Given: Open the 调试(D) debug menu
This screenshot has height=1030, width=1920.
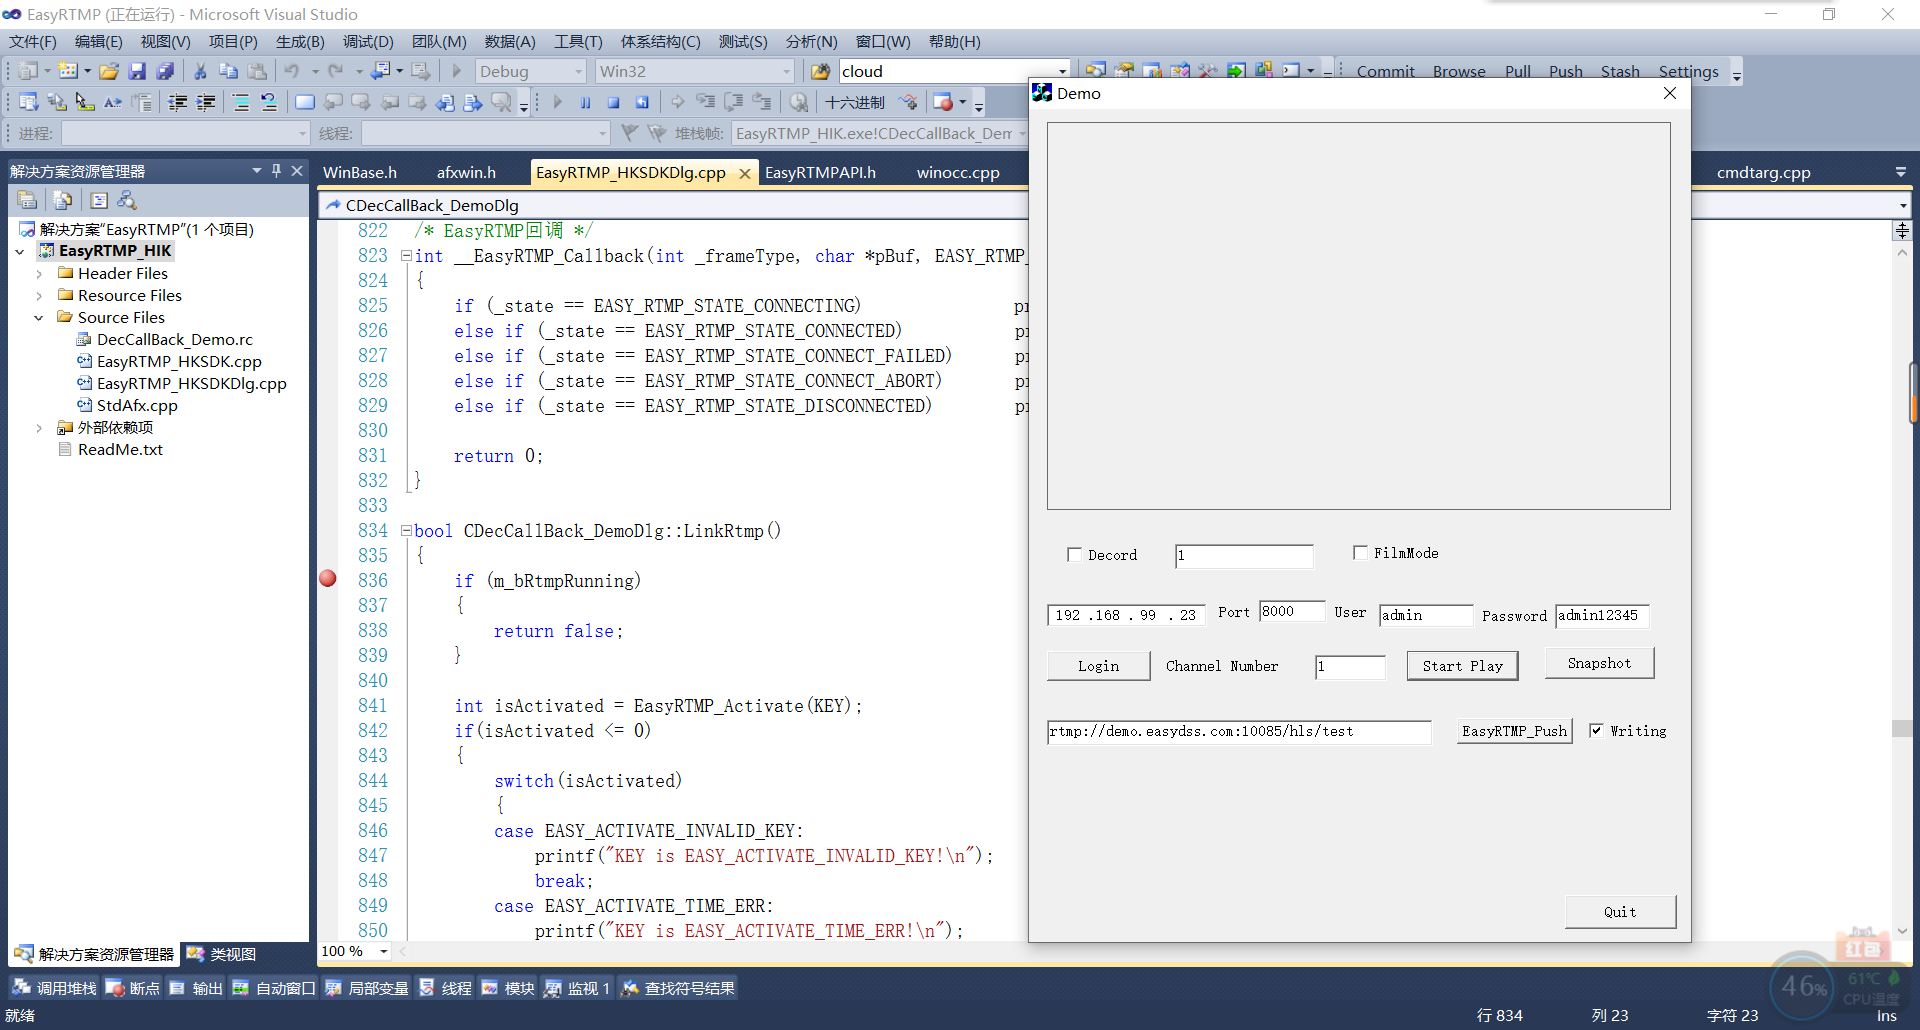Looking at the screenshot, I should point(368,42).
